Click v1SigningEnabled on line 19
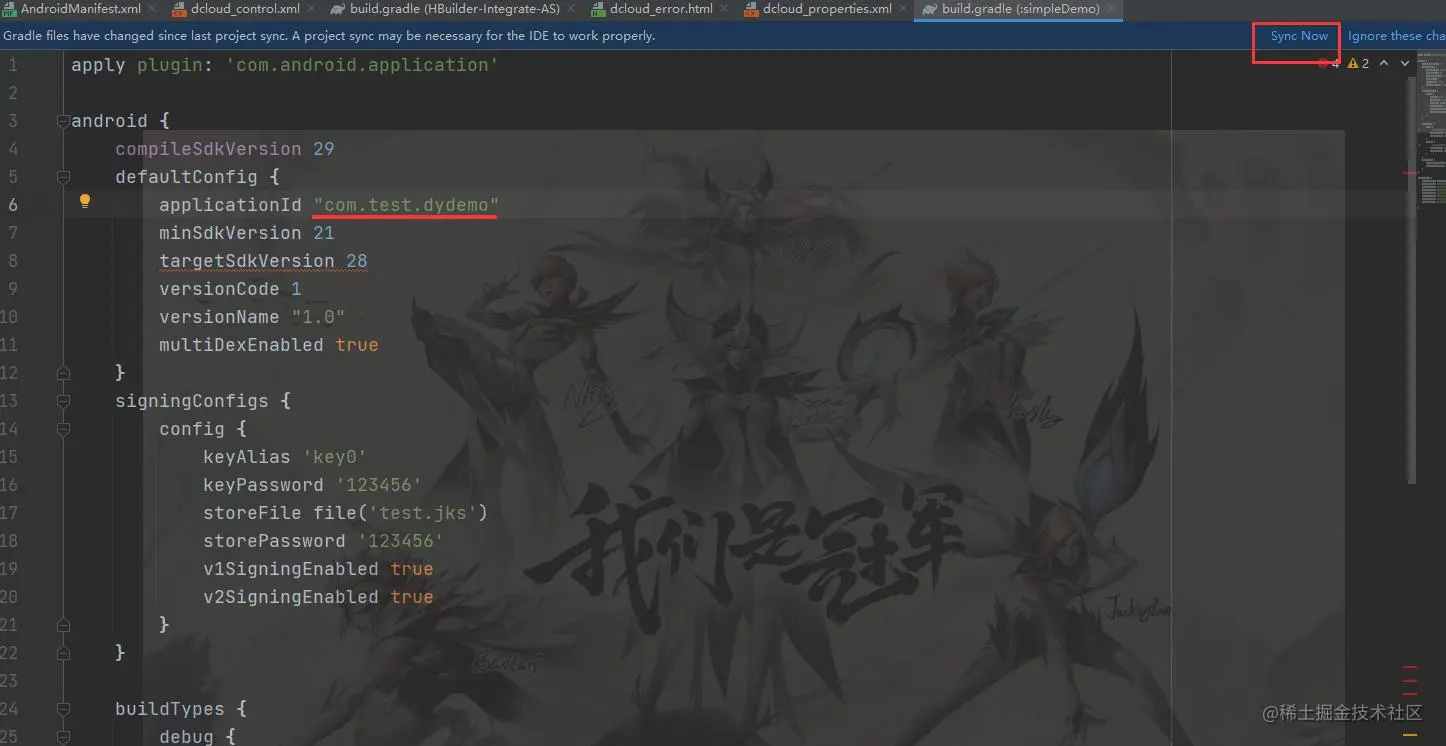1446x746 pixels. click(290, 569)
